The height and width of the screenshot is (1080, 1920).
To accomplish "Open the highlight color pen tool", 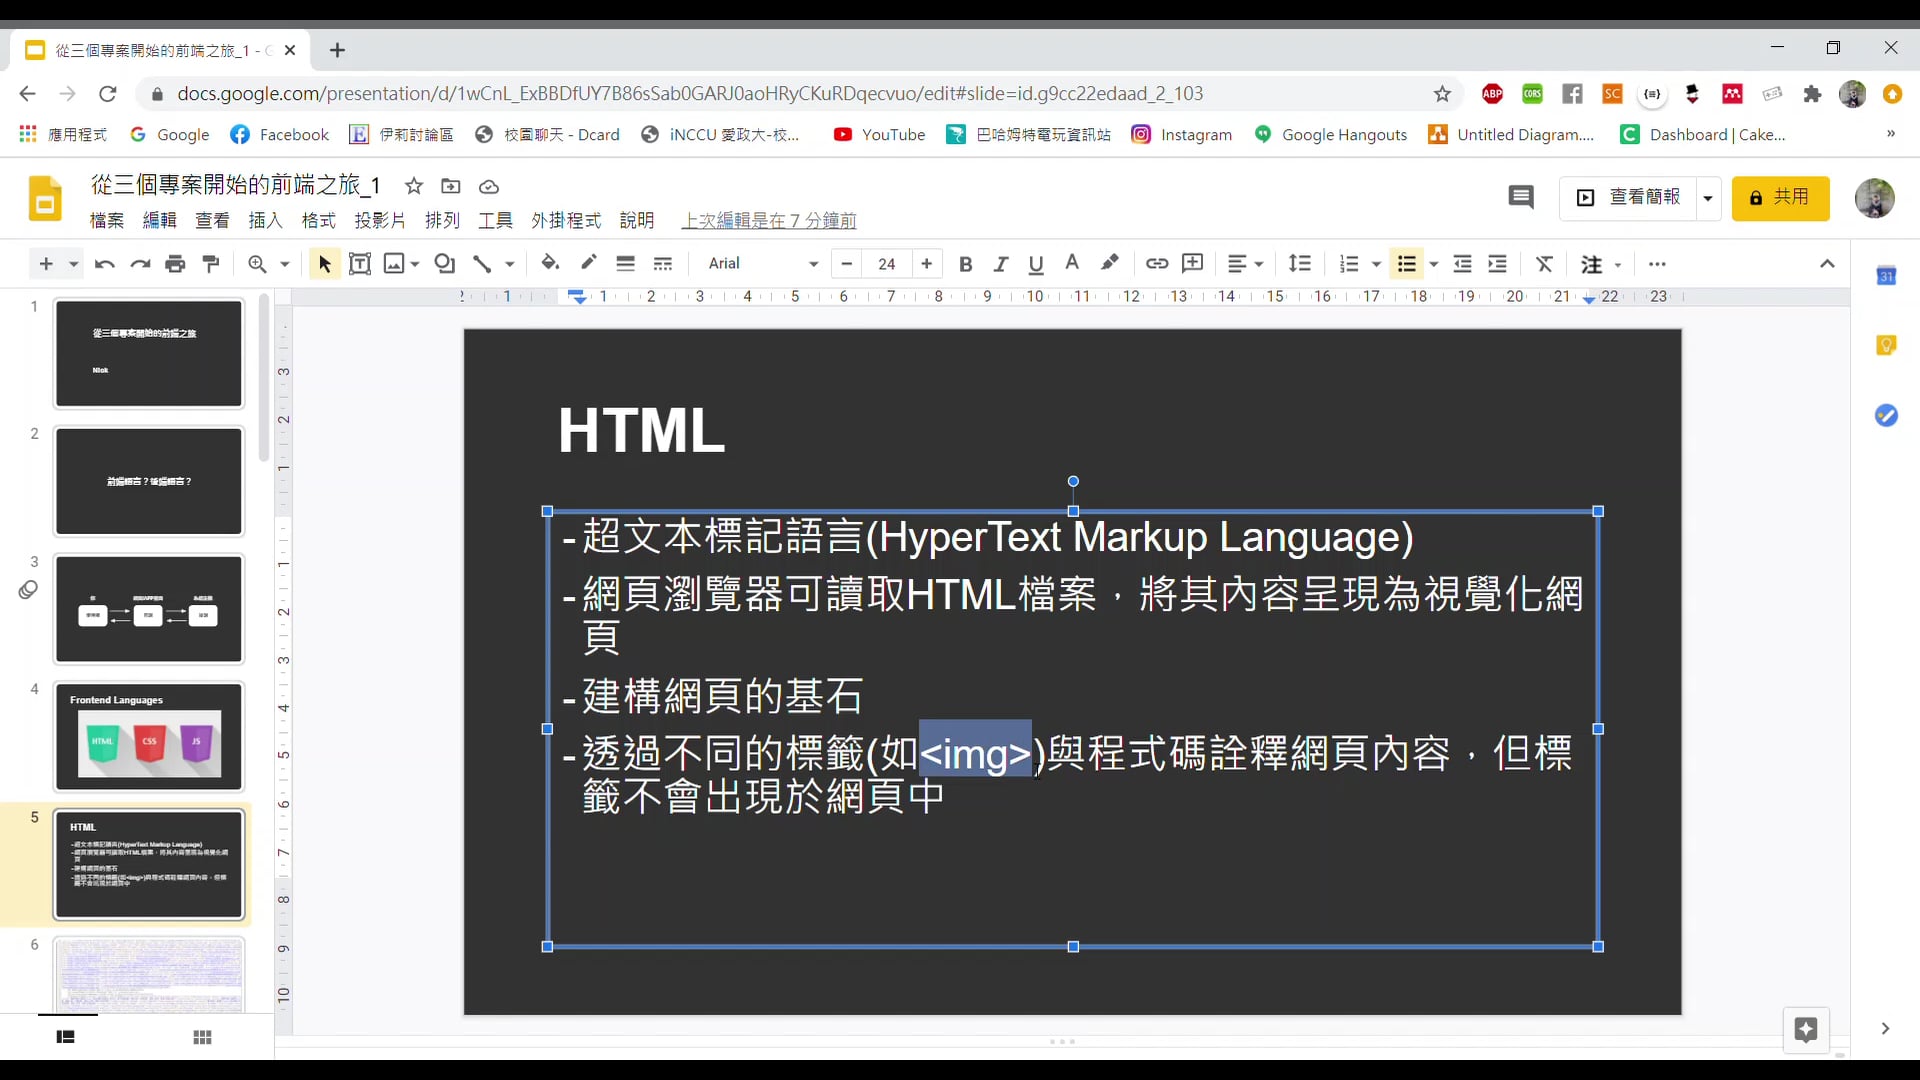I will tap(1109, 264).
